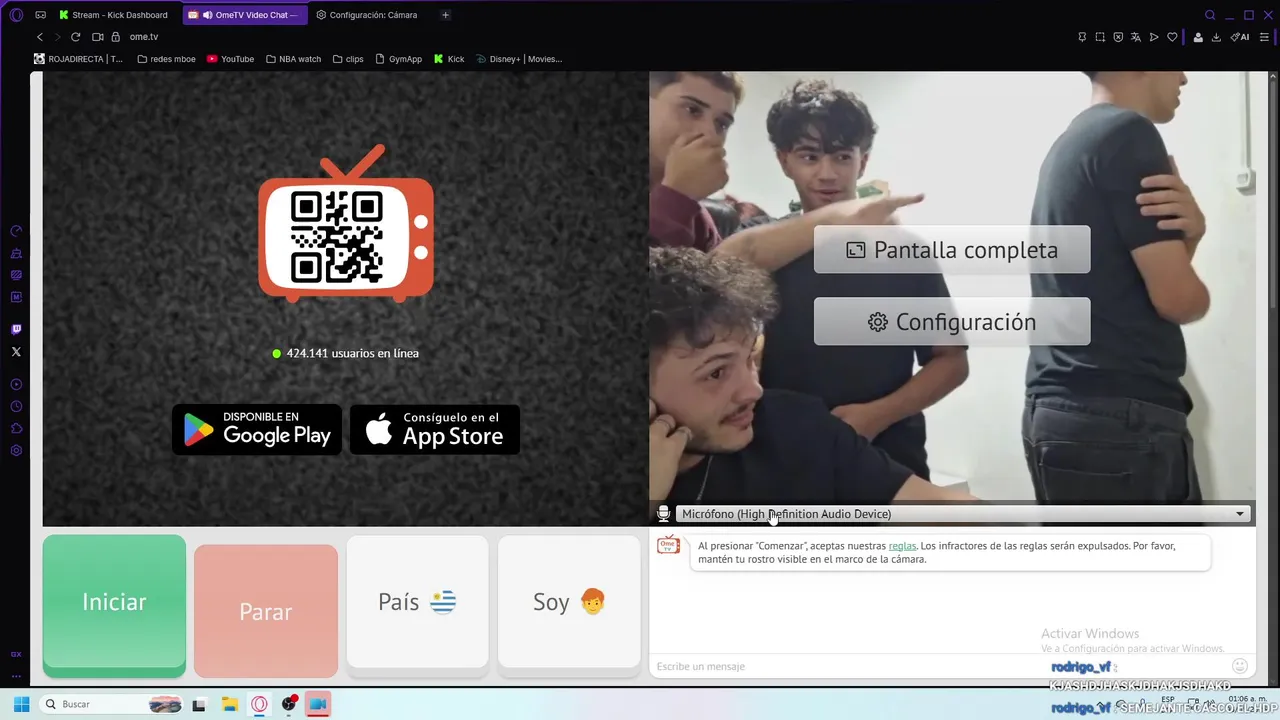Reload the ome.tv page
The height and width of the screenshot is (720, 1280).
pos(75,37)
